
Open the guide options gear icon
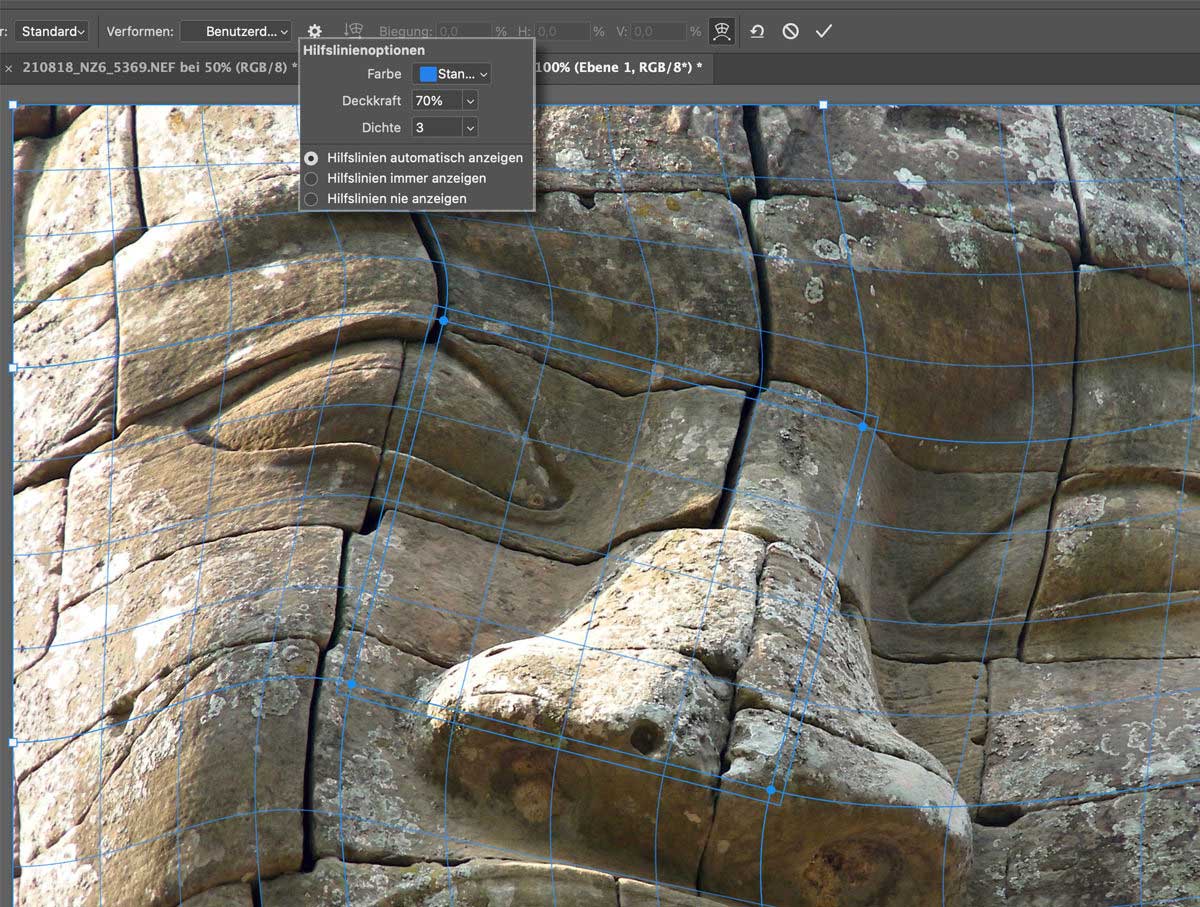click(315, 32)
